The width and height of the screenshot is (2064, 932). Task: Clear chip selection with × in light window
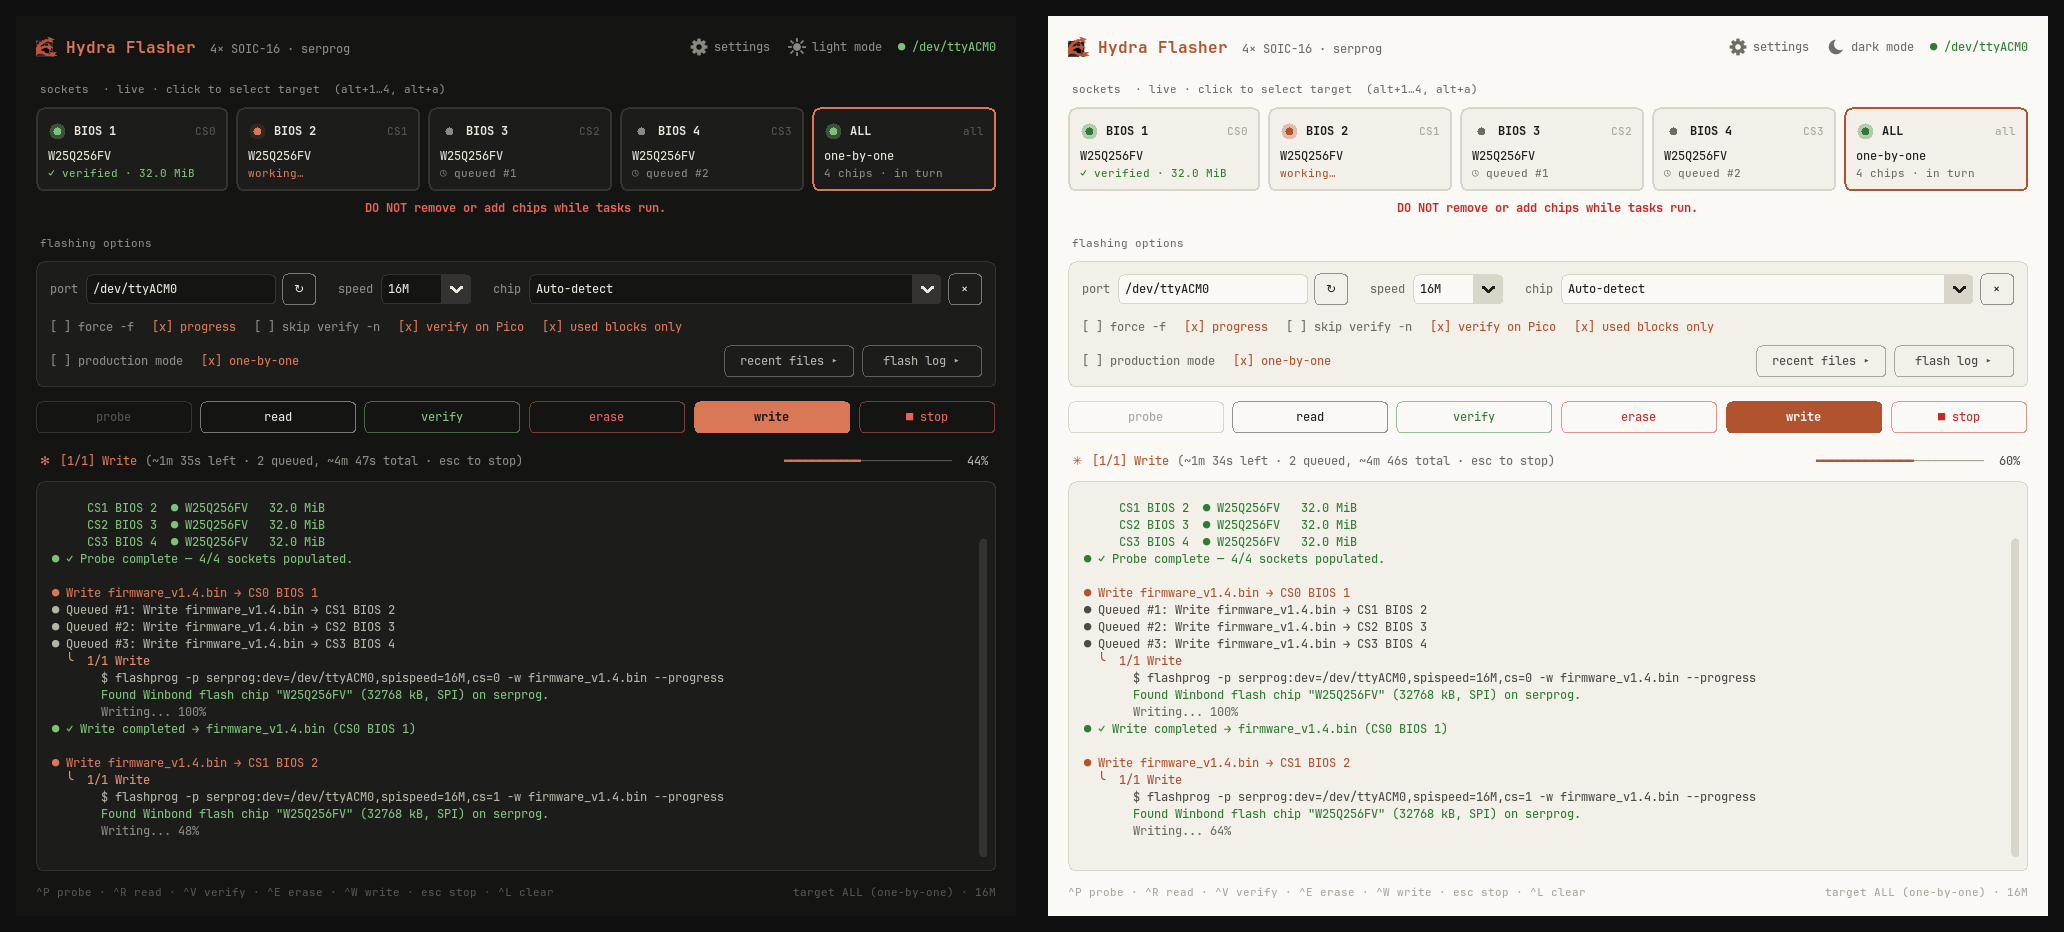pos(1997,289)
